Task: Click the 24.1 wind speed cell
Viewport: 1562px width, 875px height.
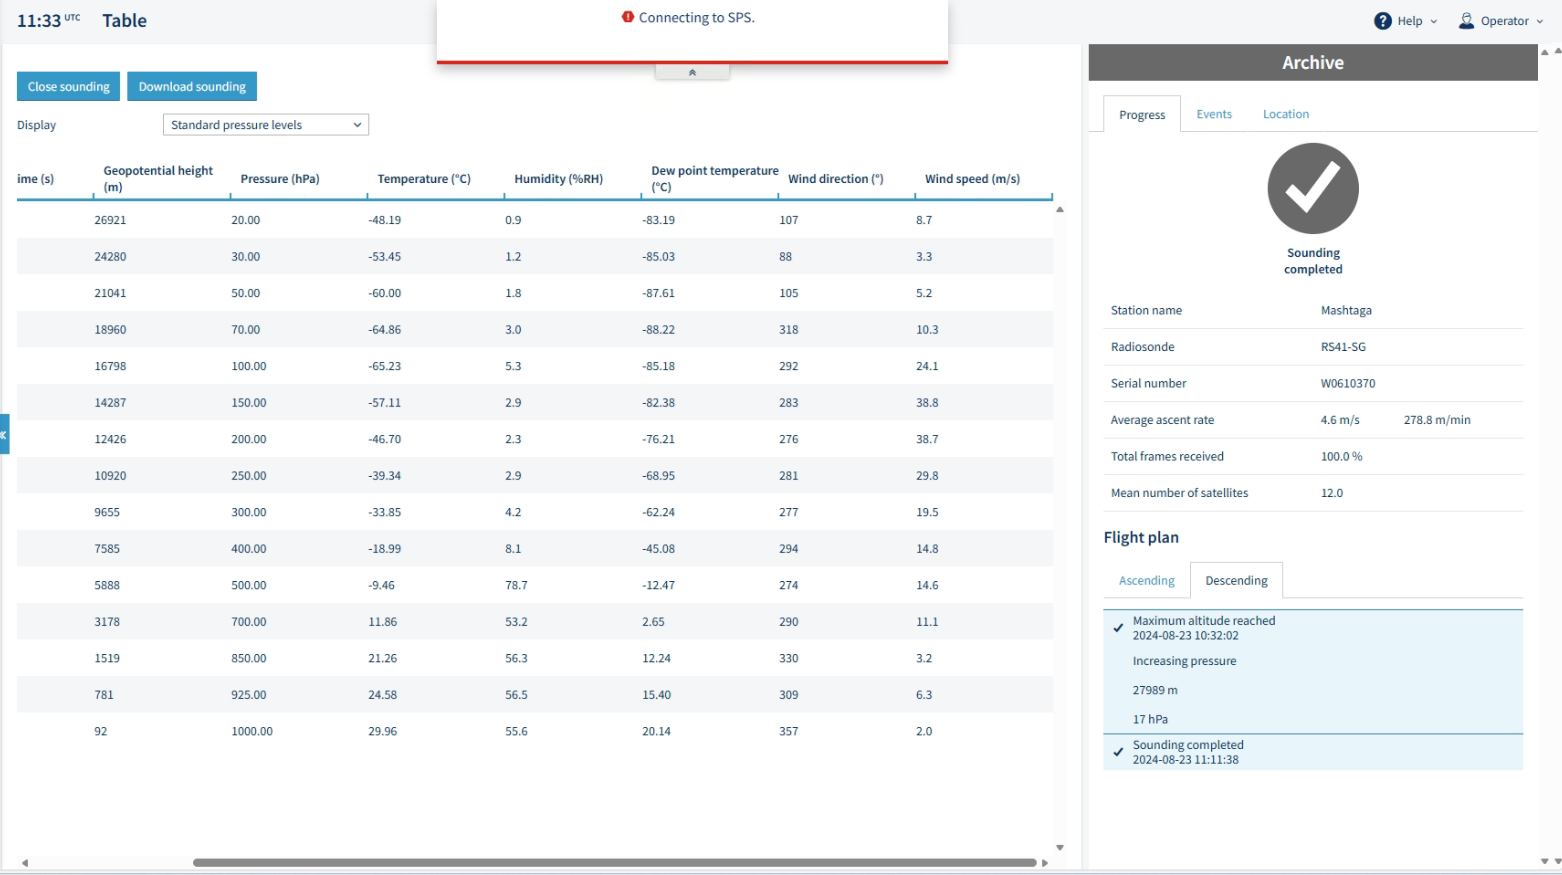Action: point(927,367)
